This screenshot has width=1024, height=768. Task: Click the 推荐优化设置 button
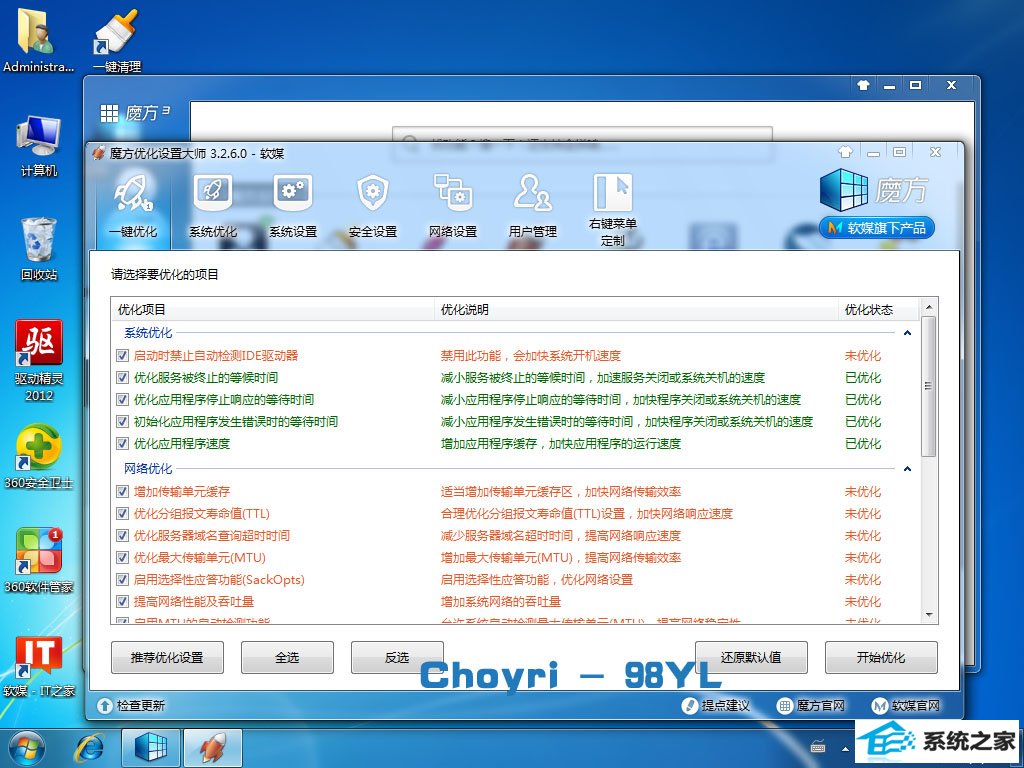tap(167, 657)
